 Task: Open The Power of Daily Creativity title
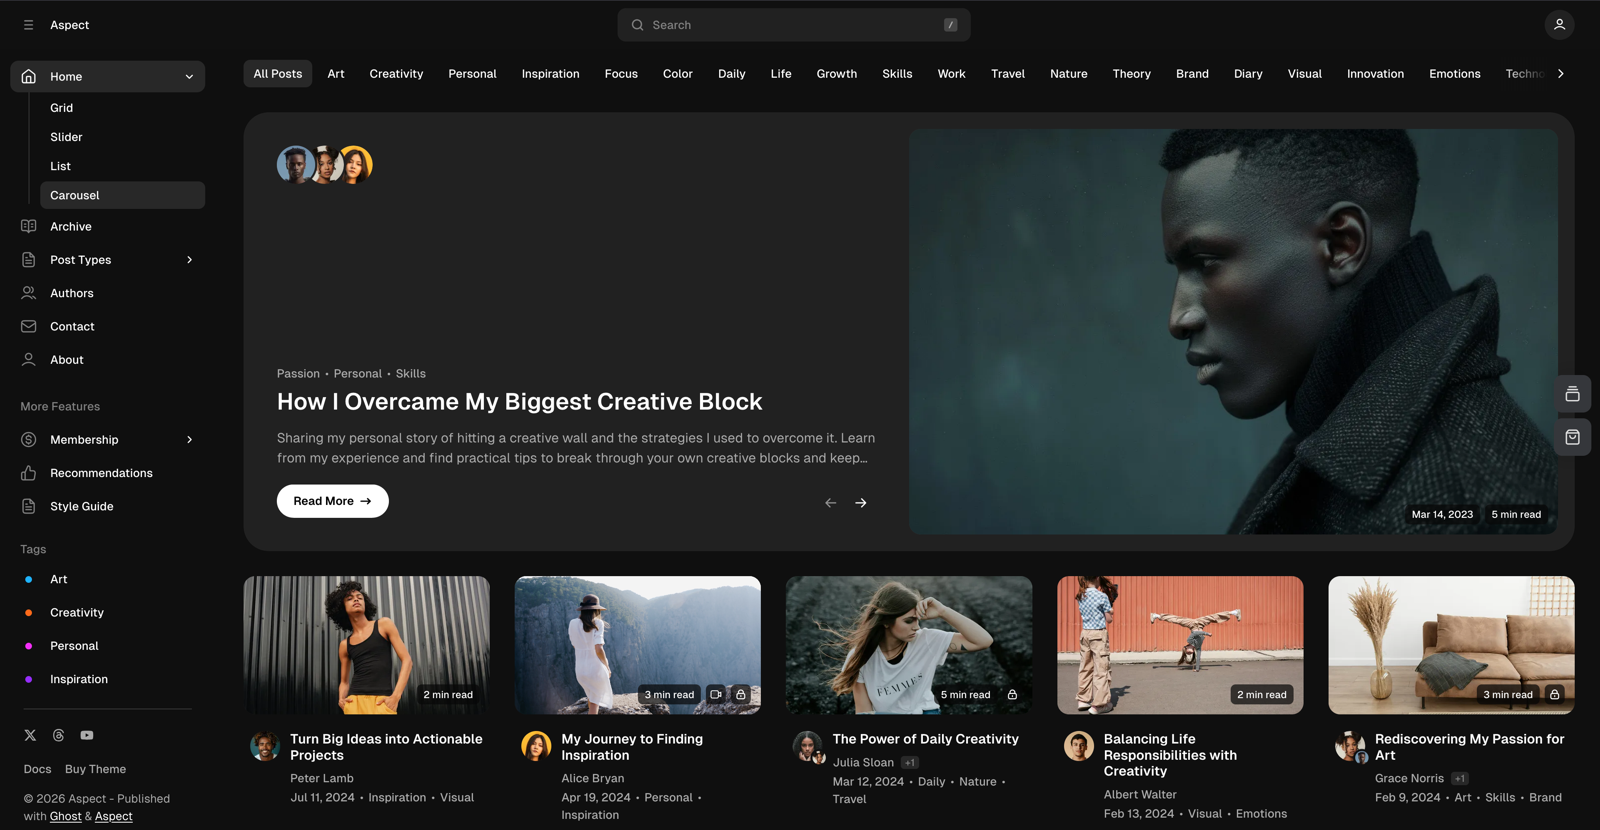coord(925,739)
